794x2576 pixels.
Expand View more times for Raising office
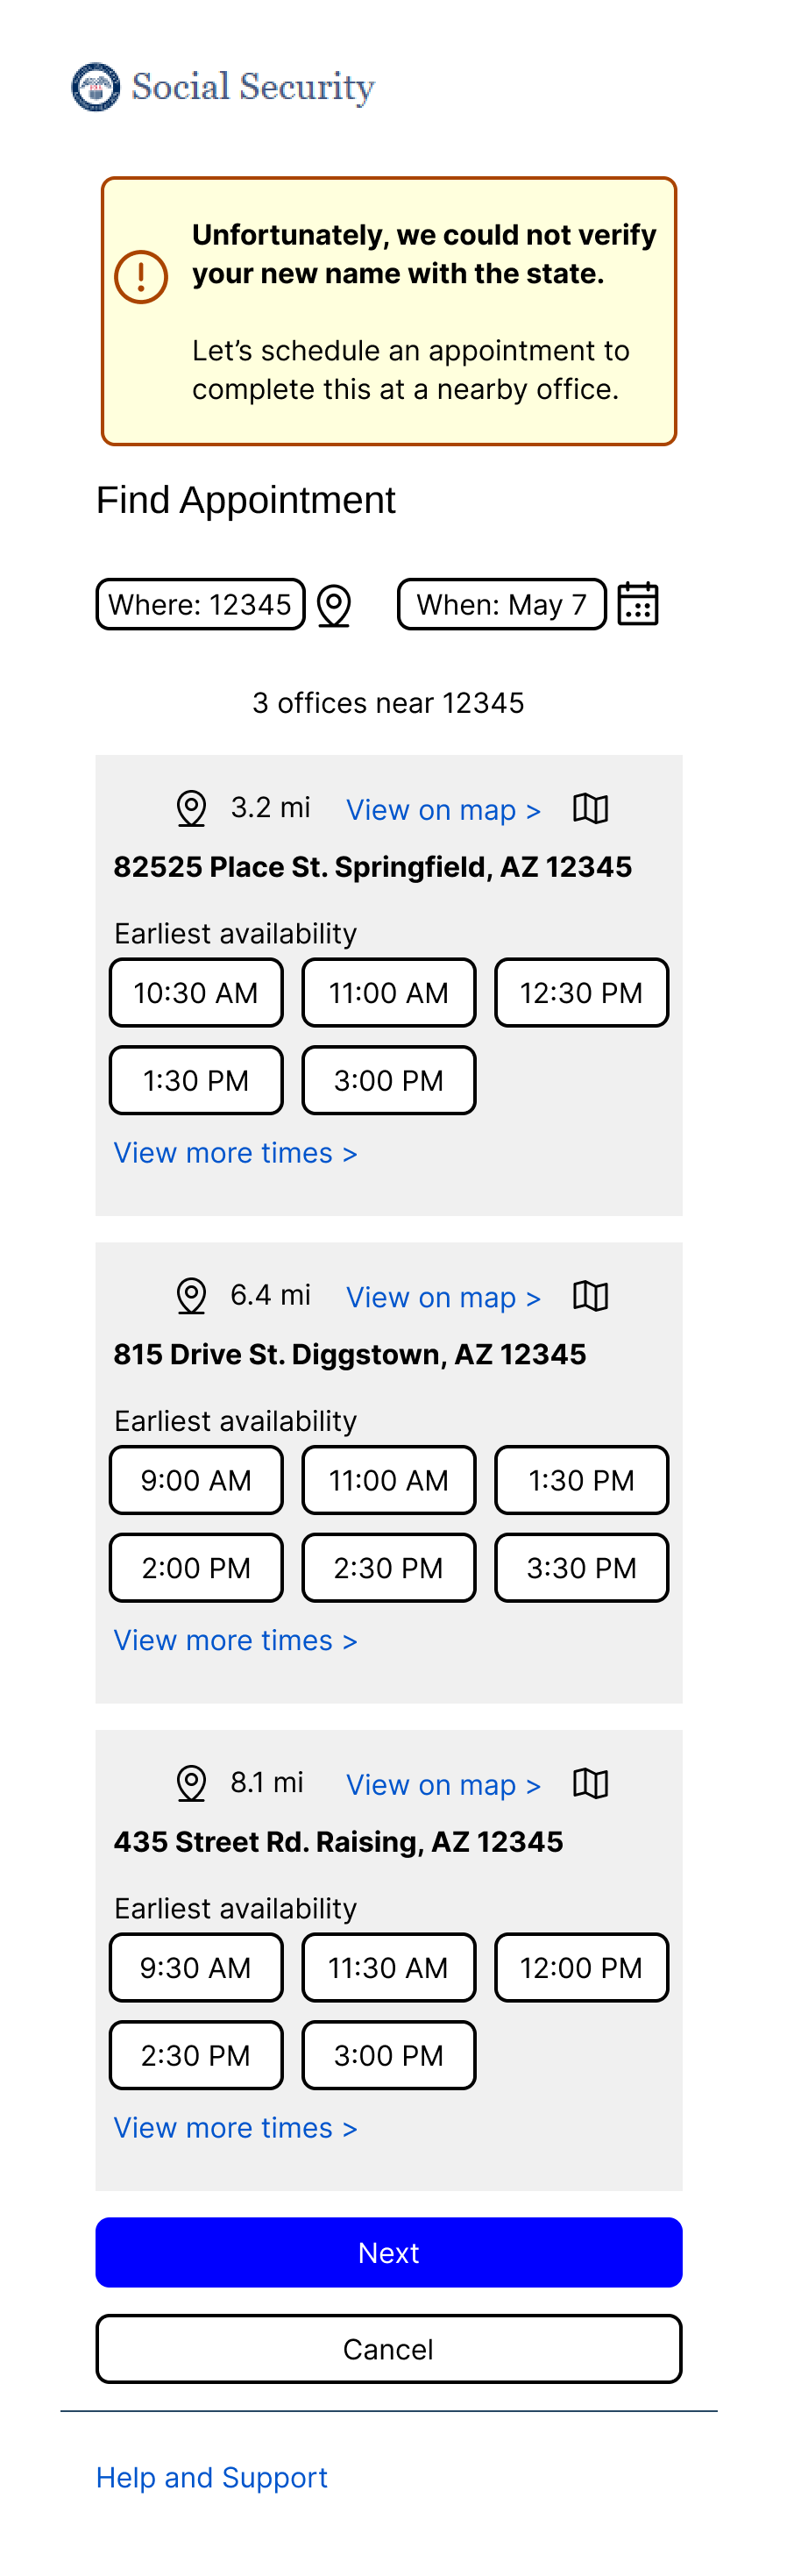(x=235, y=2128)
